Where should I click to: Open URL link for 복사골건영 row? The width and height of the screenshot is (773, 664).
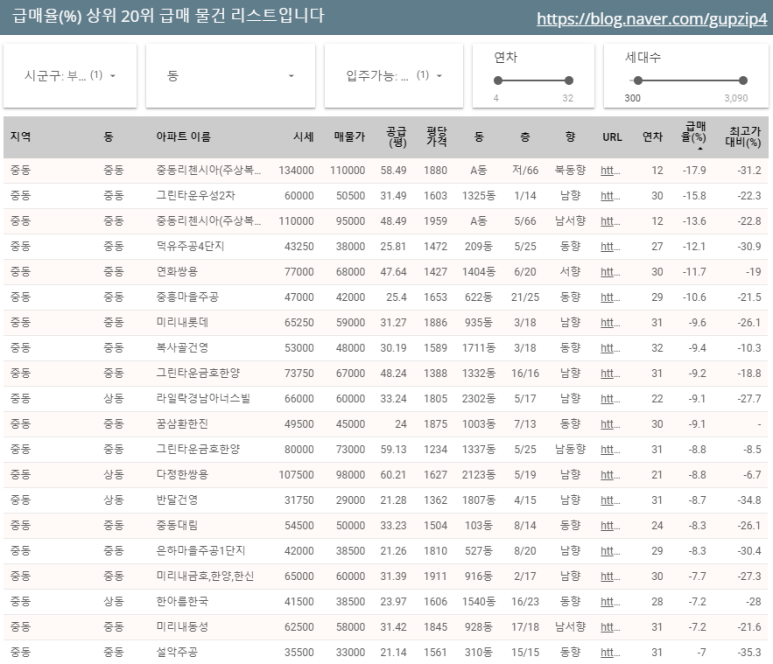[610, 348]
